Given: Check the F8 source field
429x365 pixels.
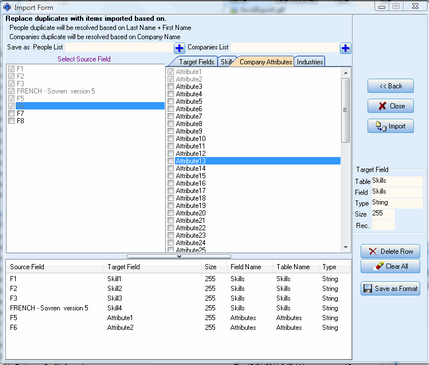Looking at the screenshot, I should click(12, 121).
